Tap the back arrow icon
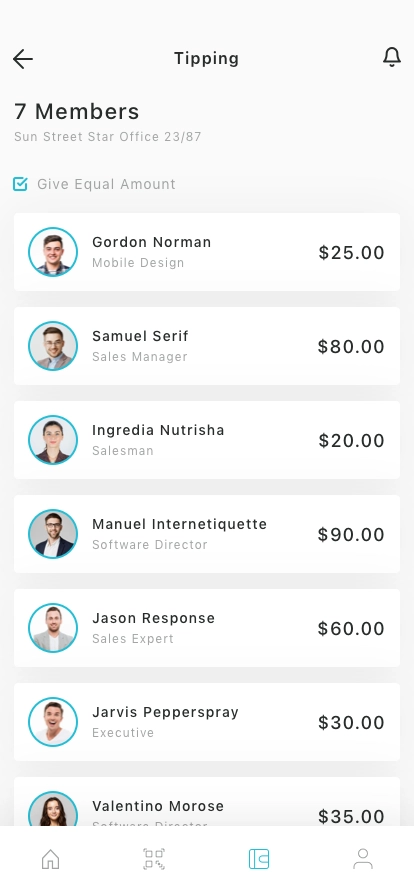The image size is (414, 896). (23, 59)
